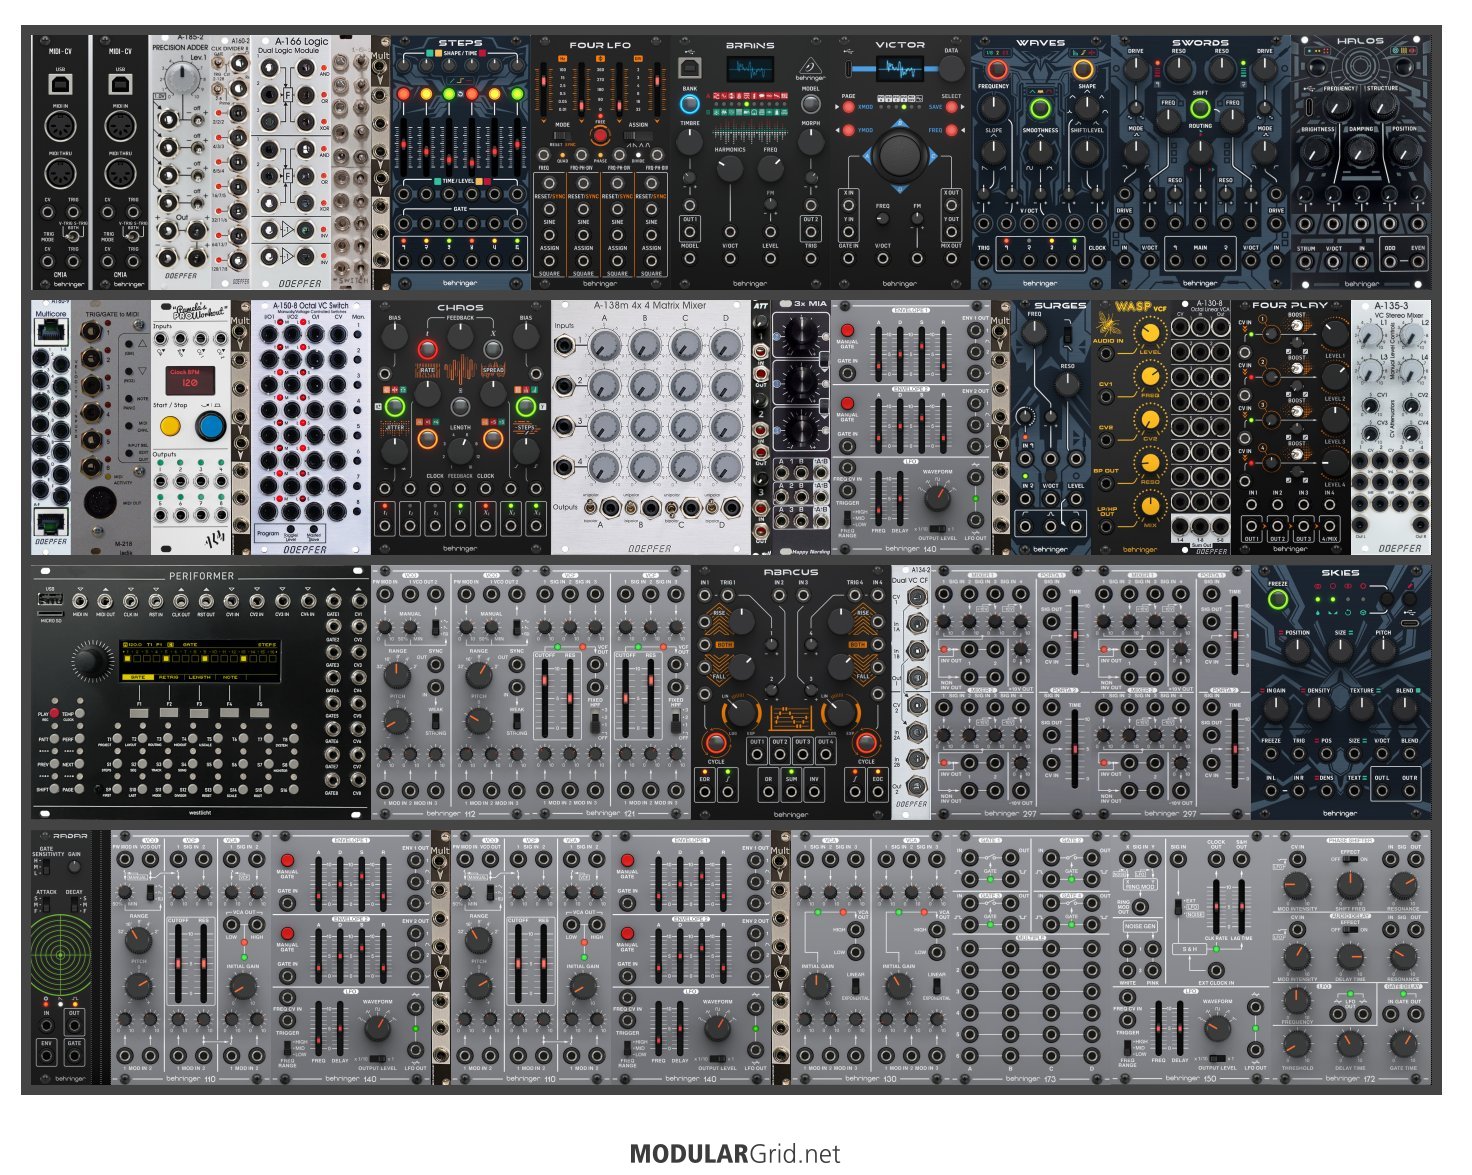Image resolution: width=1472 pixels, height=1175 pixels.
Task: Click the HARMONICS knob on Brains
Action: pos(730,167)
